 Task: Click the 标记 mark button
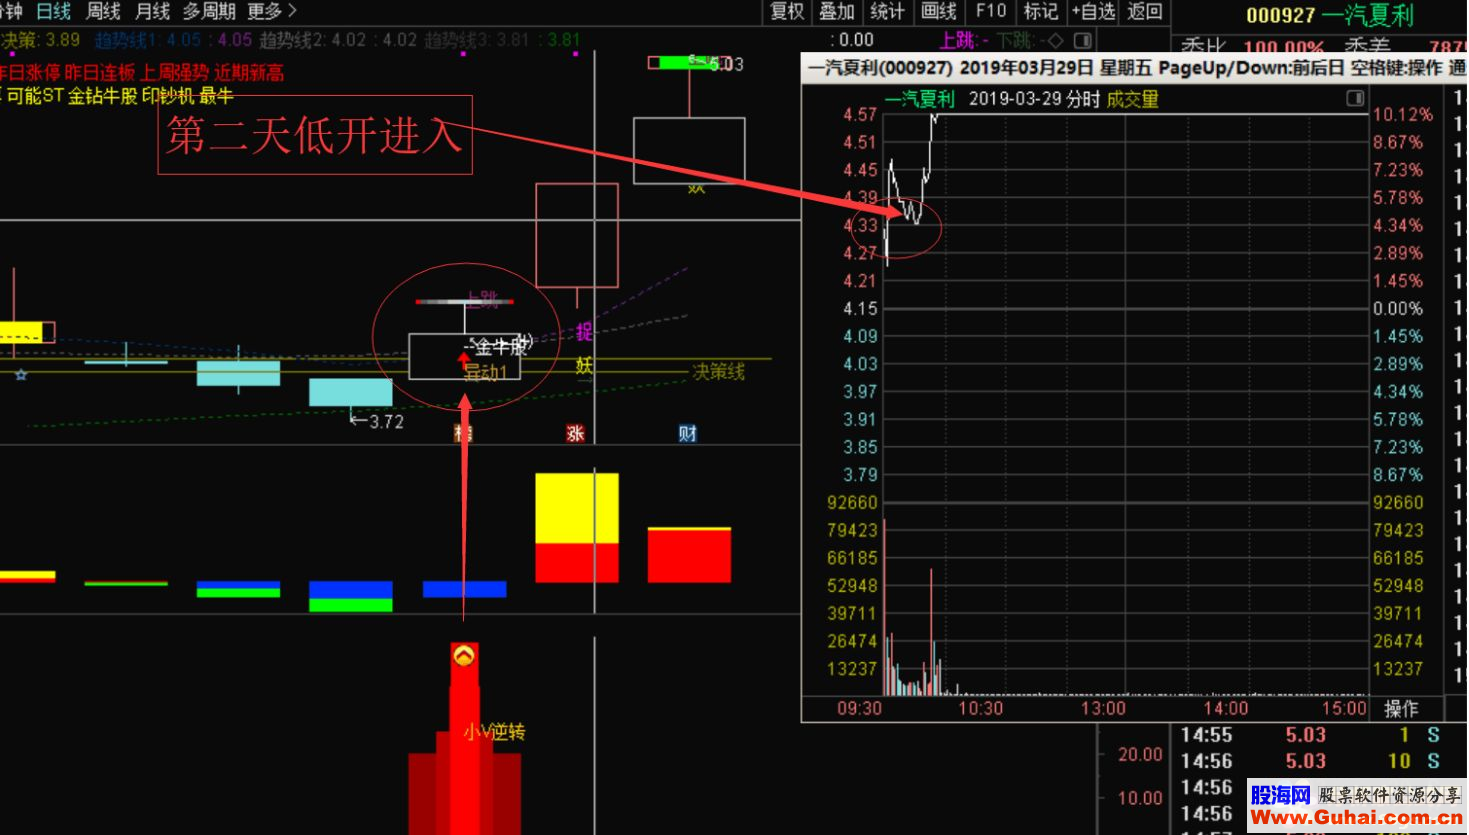point(1041,11)
